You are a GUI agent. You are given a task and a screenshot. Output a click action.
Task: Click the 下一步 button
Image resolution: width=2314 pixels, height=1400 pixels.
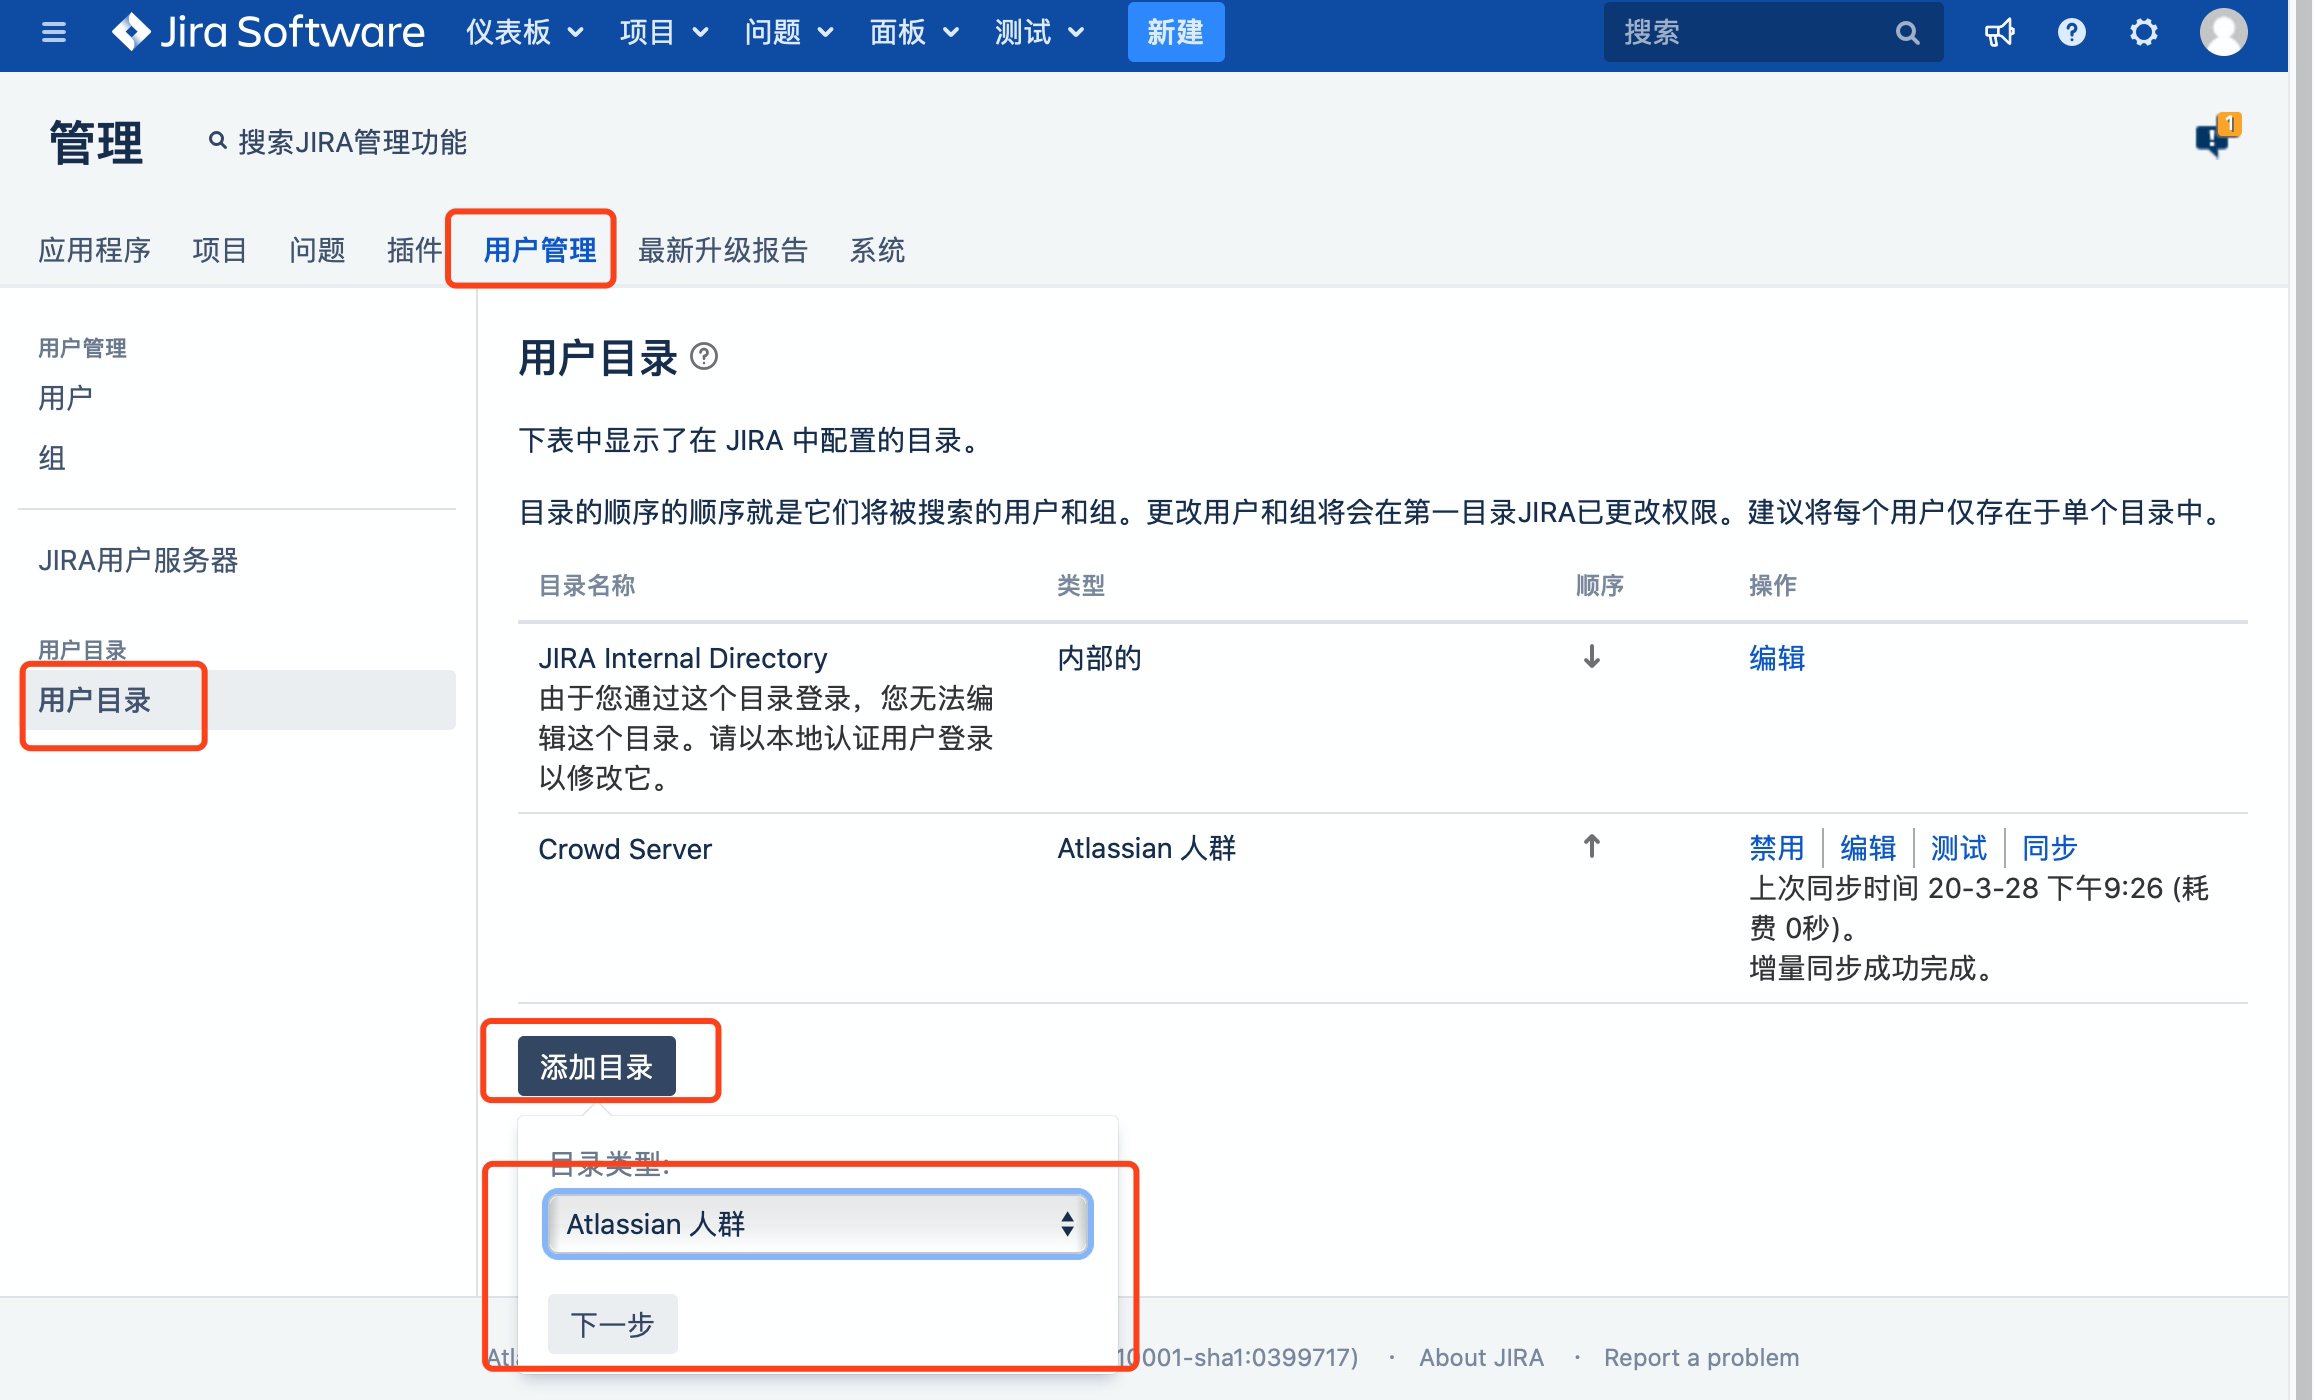point(612,1323)
